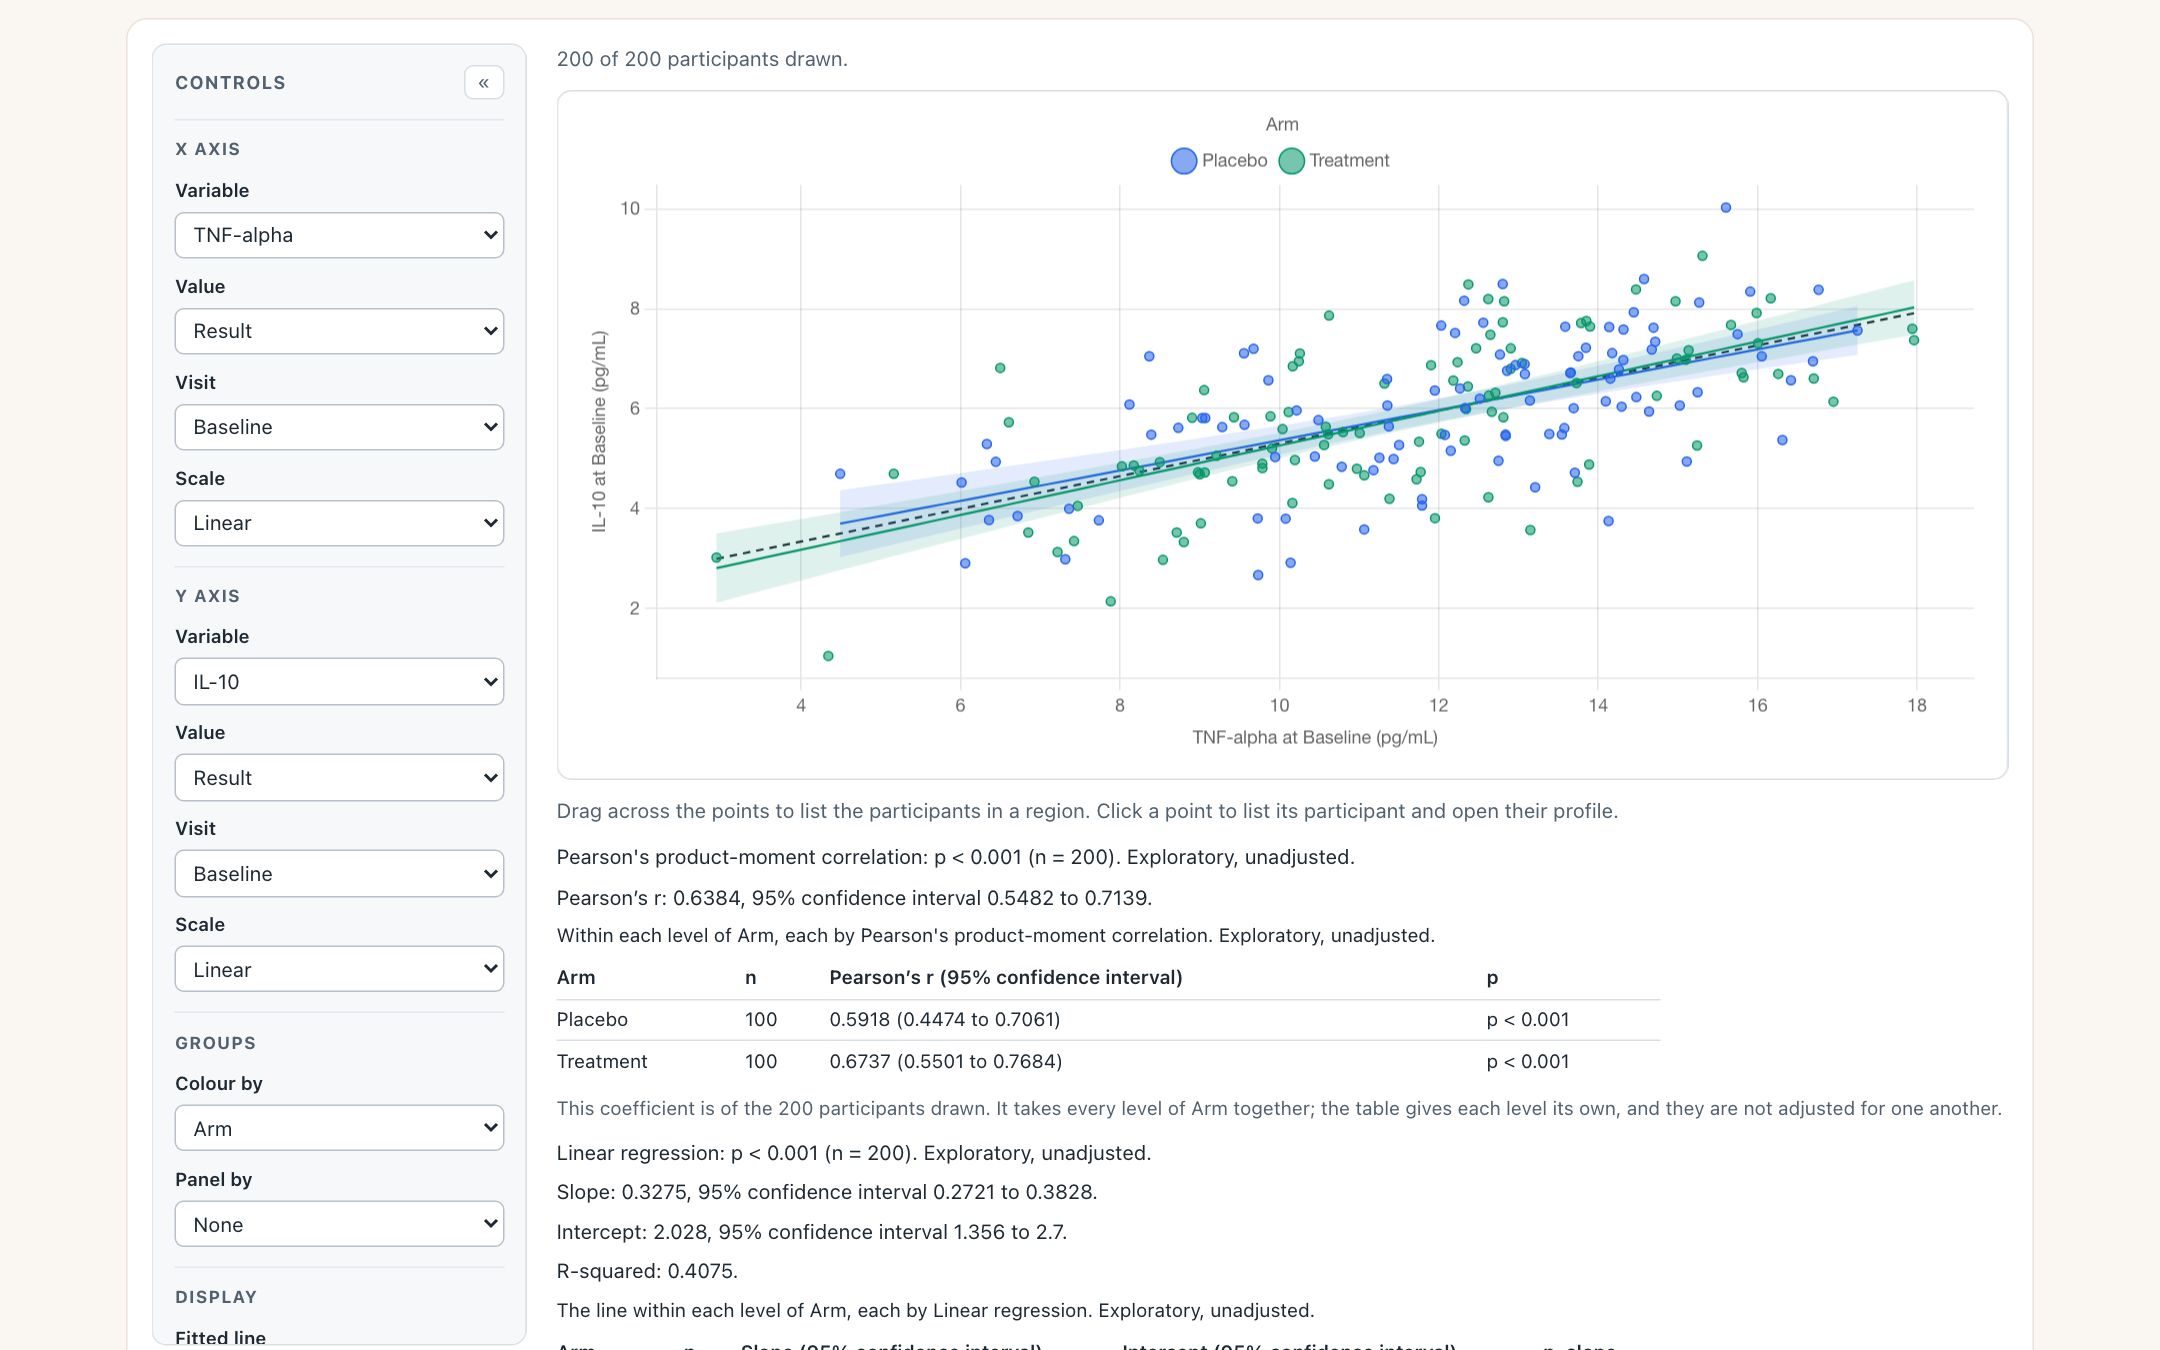
Task: Click the lowest green point near IL-10 value 1
Action: (x=828, y=656)
